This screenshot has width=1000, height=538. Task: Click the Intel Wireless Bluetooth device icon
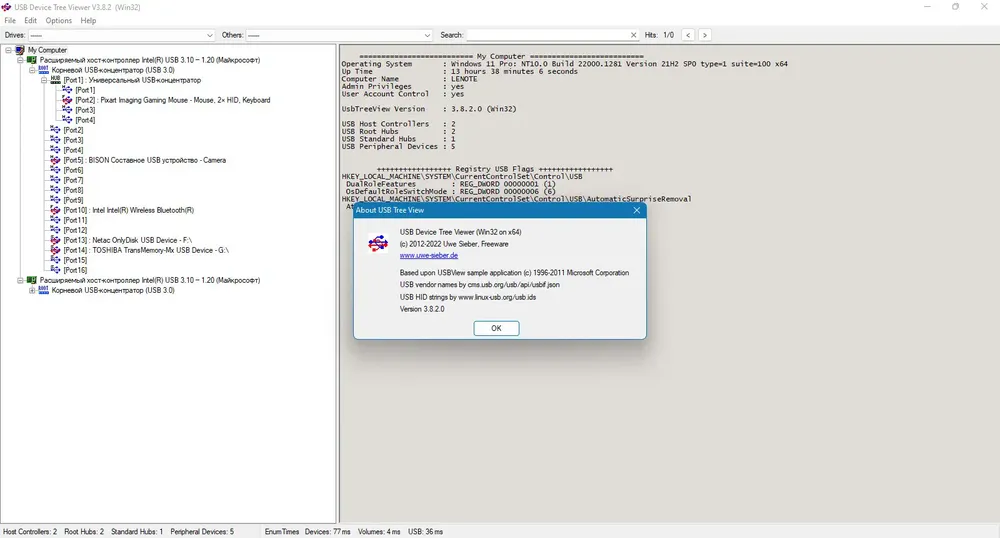pos(55,210)
